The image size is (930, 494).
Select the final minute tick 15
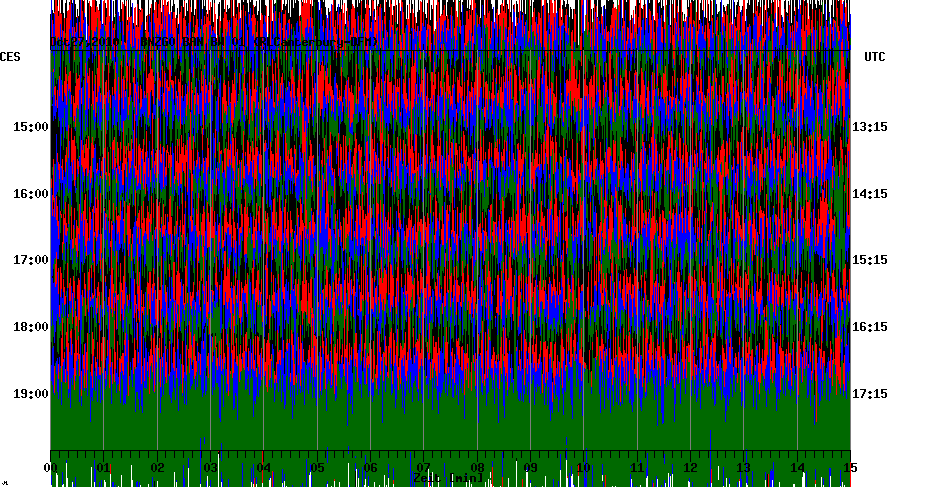(850, 468)
